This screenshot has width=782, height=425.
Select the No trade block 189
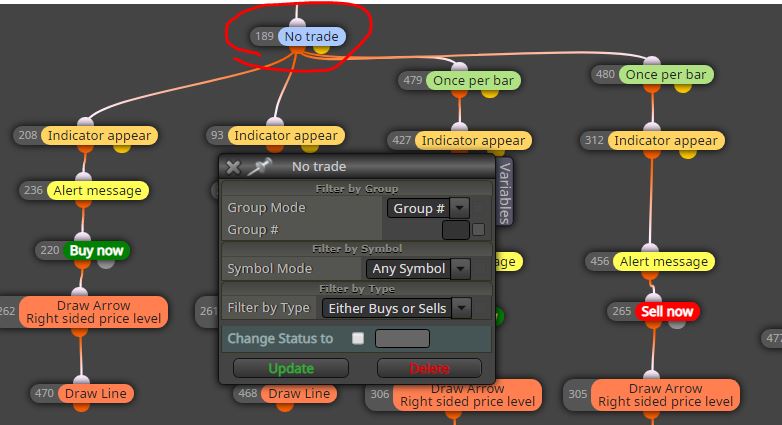pos(311,36)
